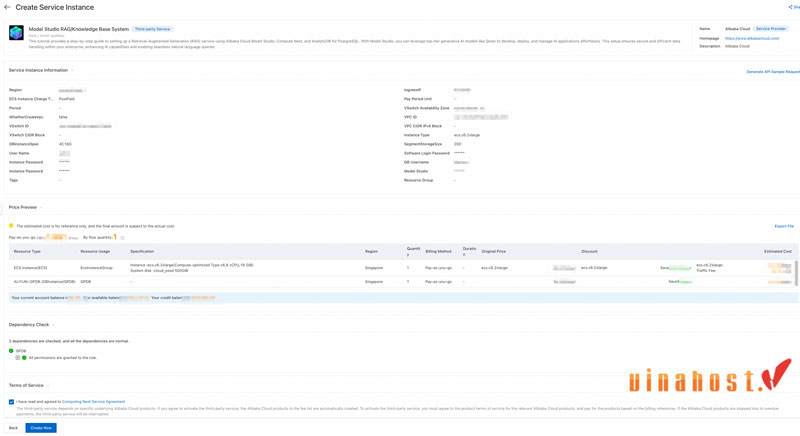Click the GPDB dependency name in Dependency Check
The width and height of the screenshot is (800, 436).
[20, 351]
